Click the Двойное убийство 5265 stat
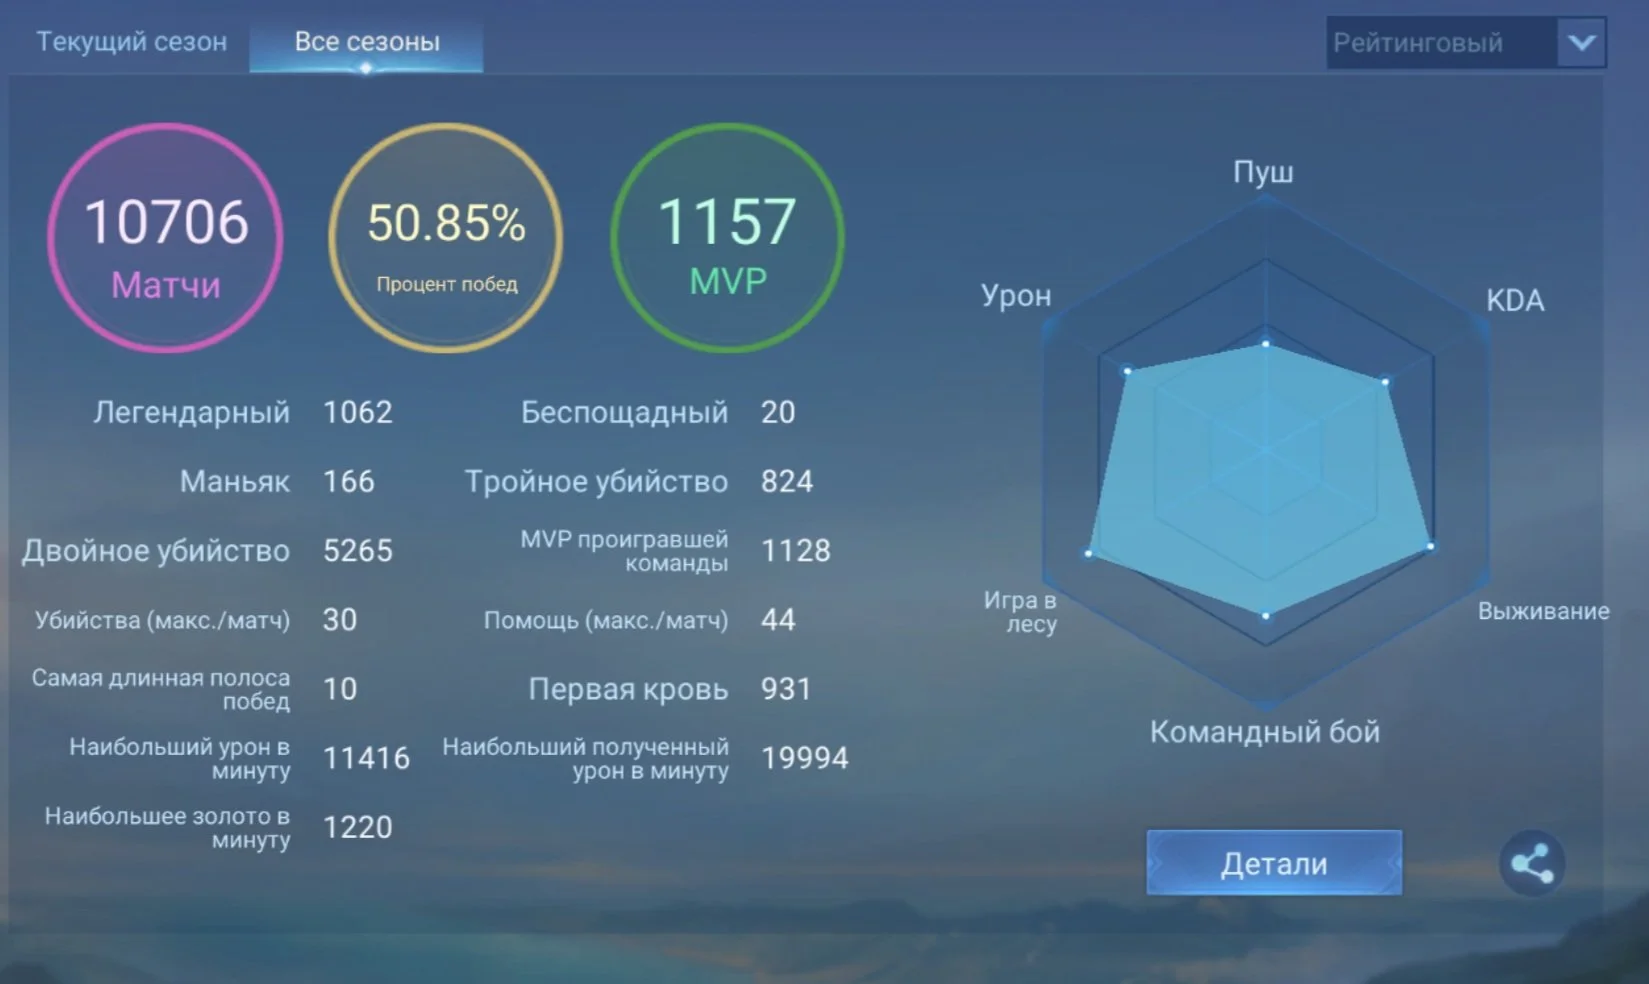The image size is (1649, 984). pyautogui.click(x=208, y=550)
